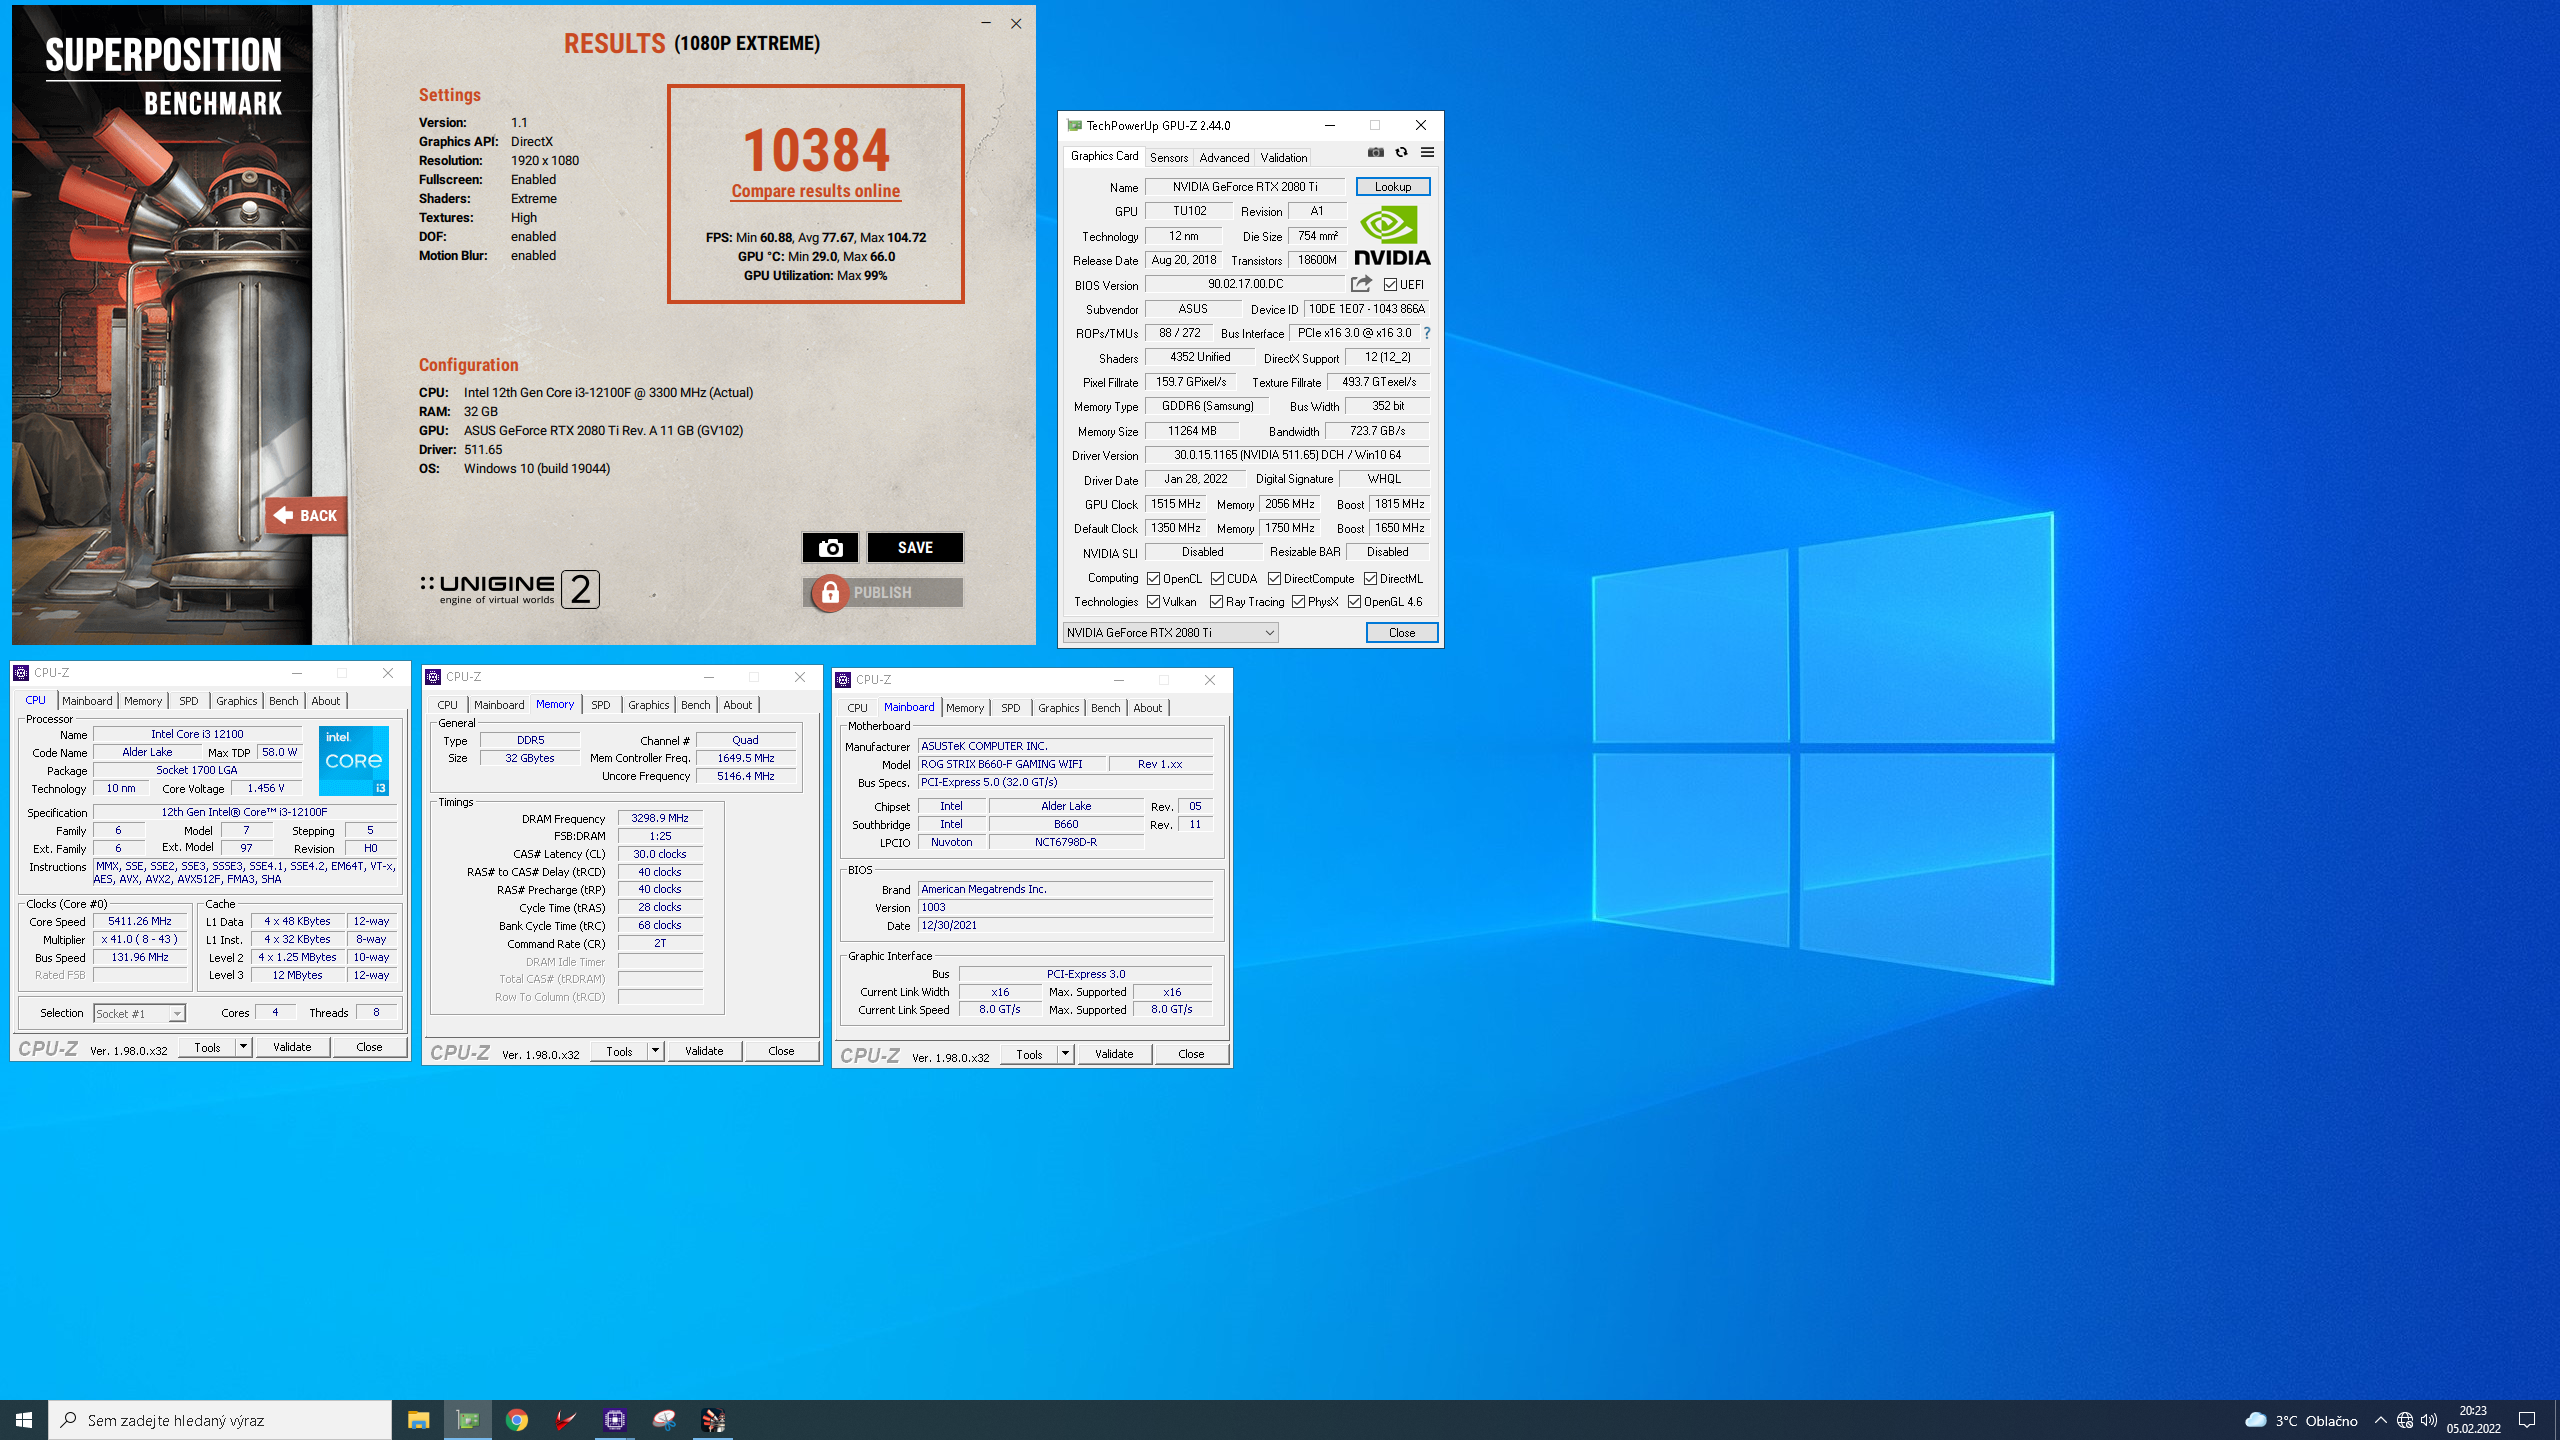Screen dimensions: 2560x1440
Task: Expand Tools arrow in the Memory tab window
Action: pyautogui.click(x=655, y=1051)
